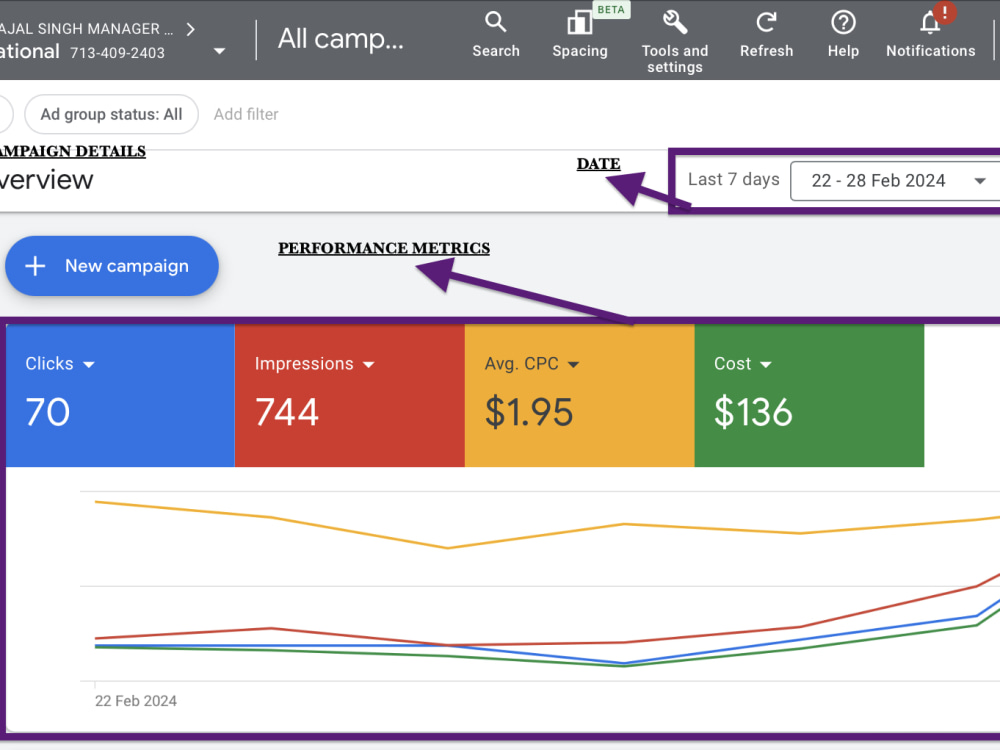Click the Ad group status: All filter
The image size is (1000, 750).
[112, 114]
